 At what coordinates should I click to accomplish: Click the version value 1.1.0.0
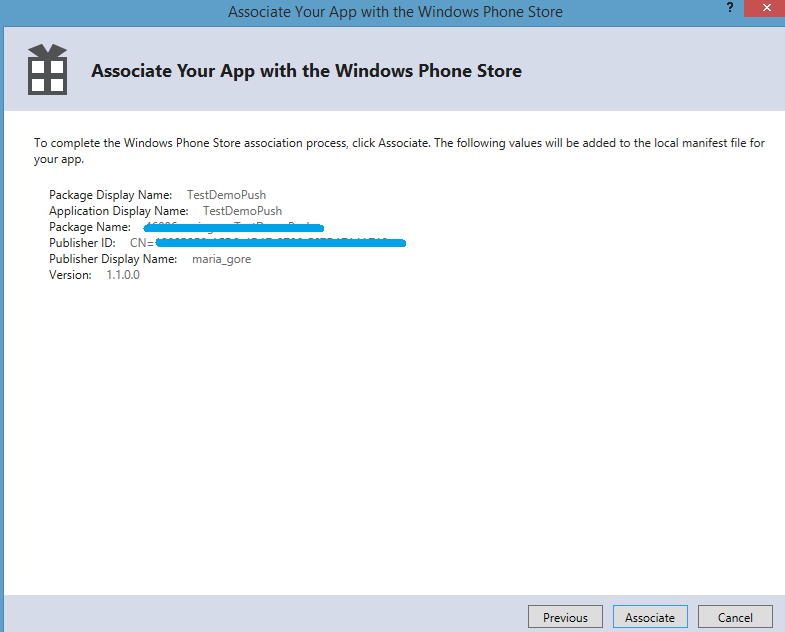pos(123,275)
